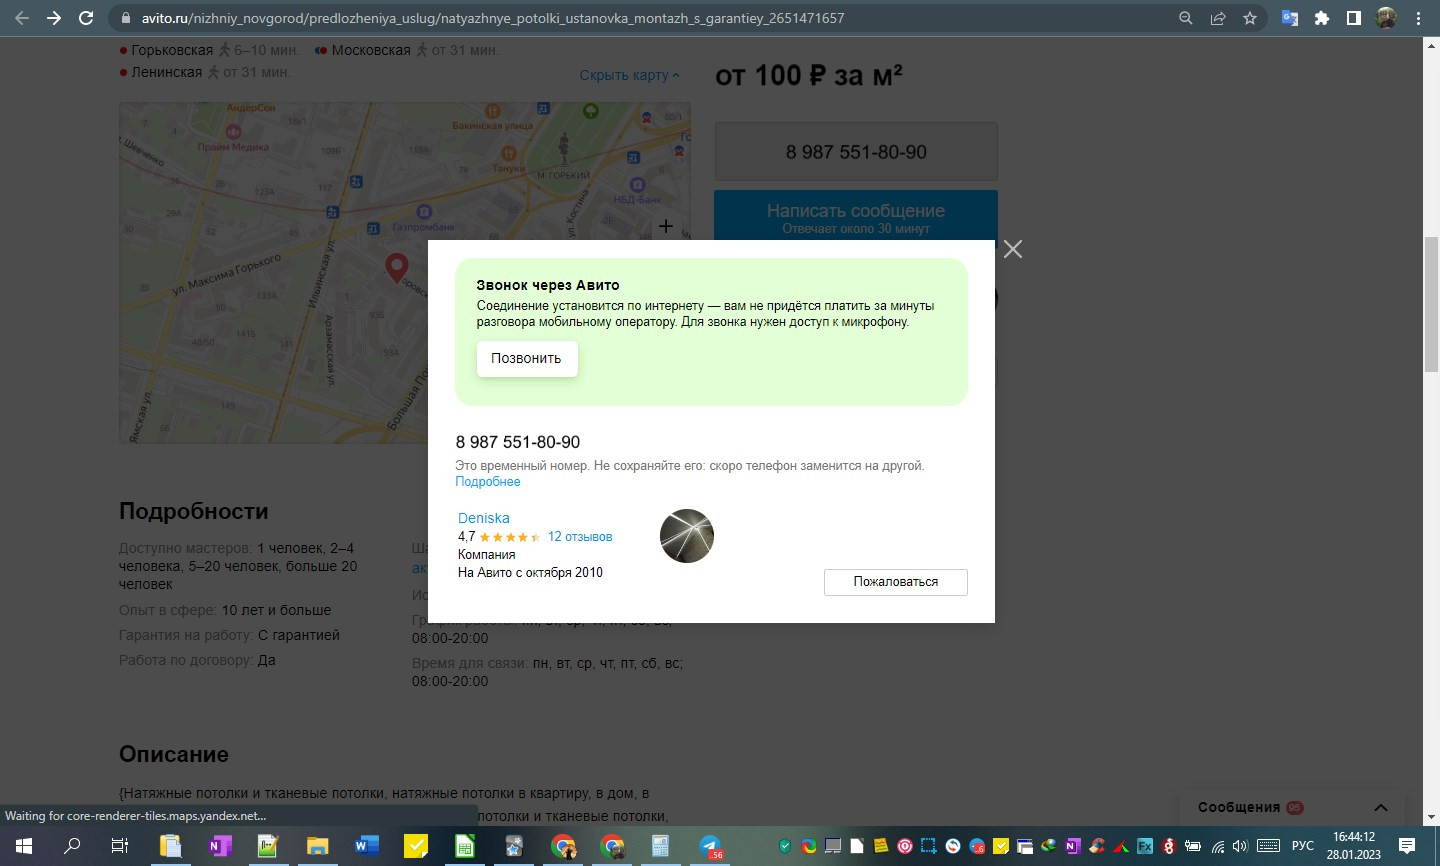The image size is (1440, 866).
Task: Click the 8 987 551-80-90 number in popup
Action: [518, 442]
